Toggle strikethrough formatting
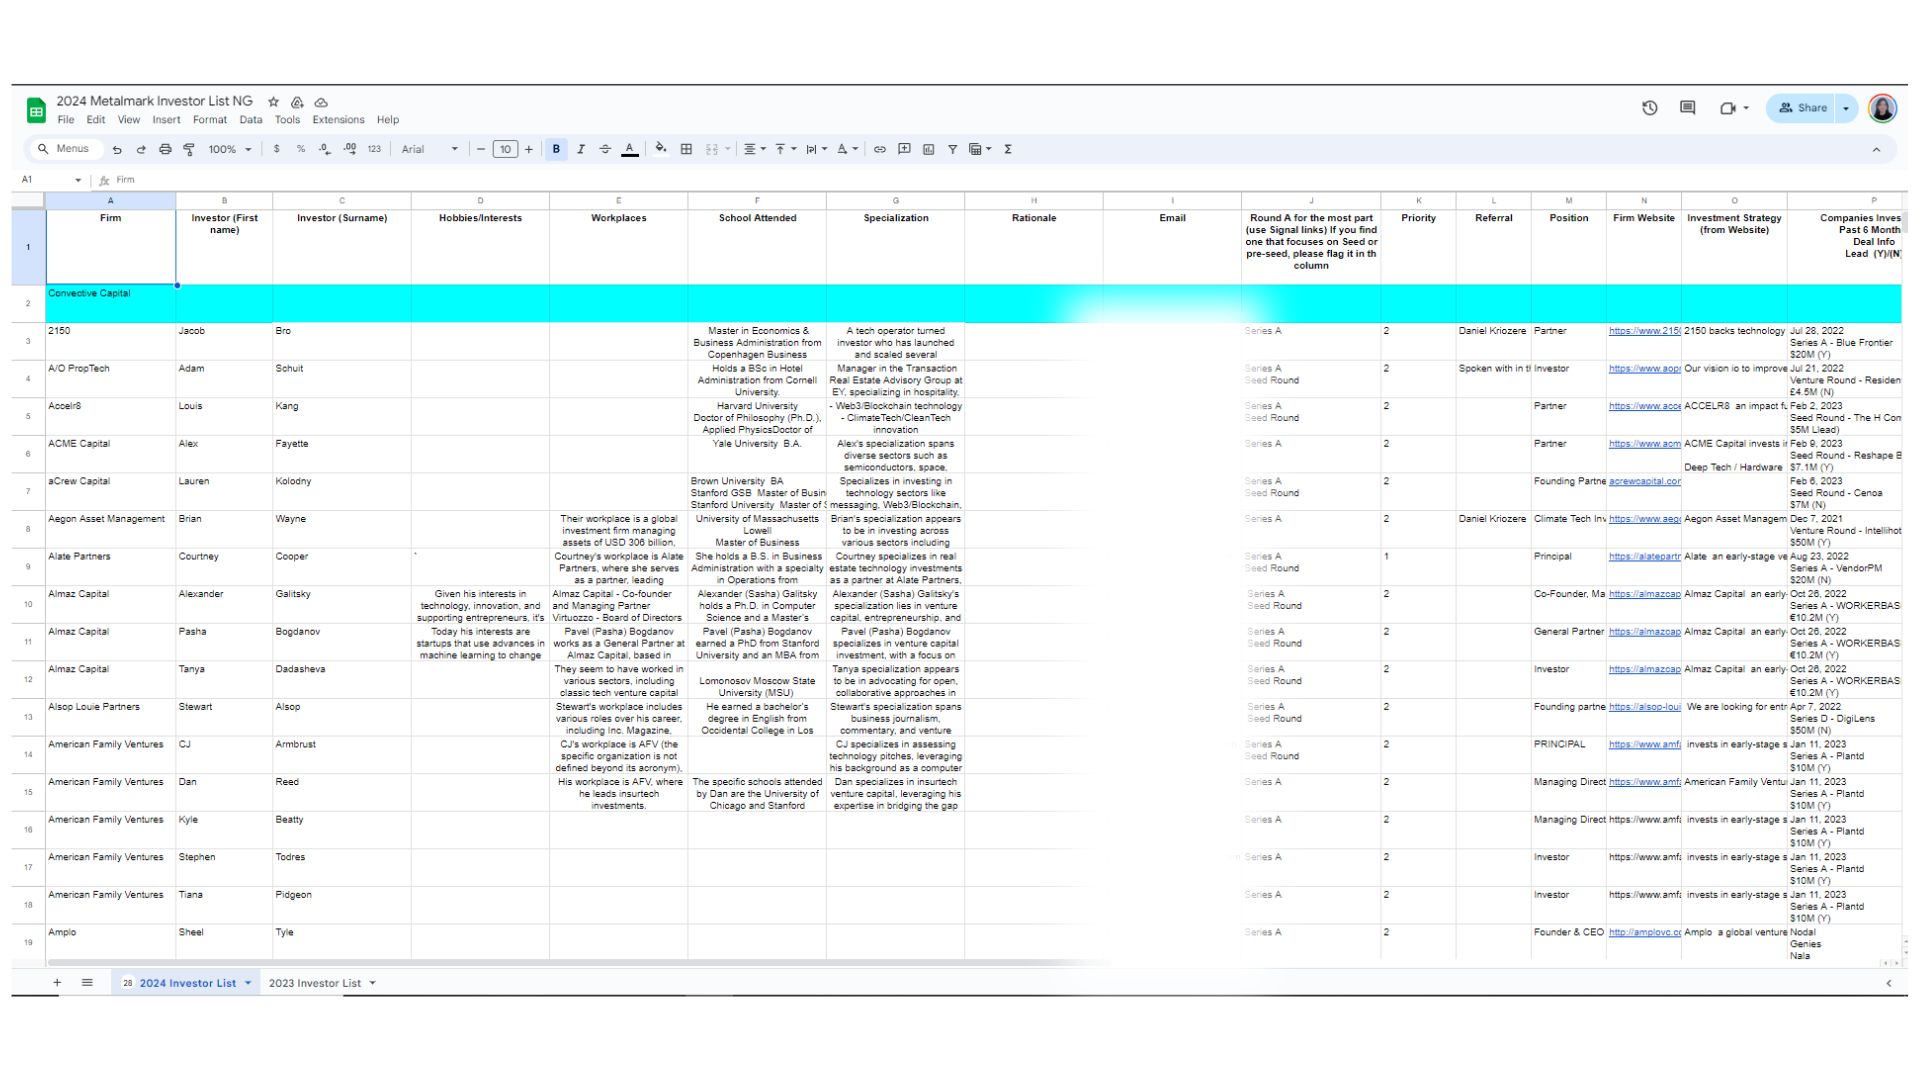 (x=605, y=150)
